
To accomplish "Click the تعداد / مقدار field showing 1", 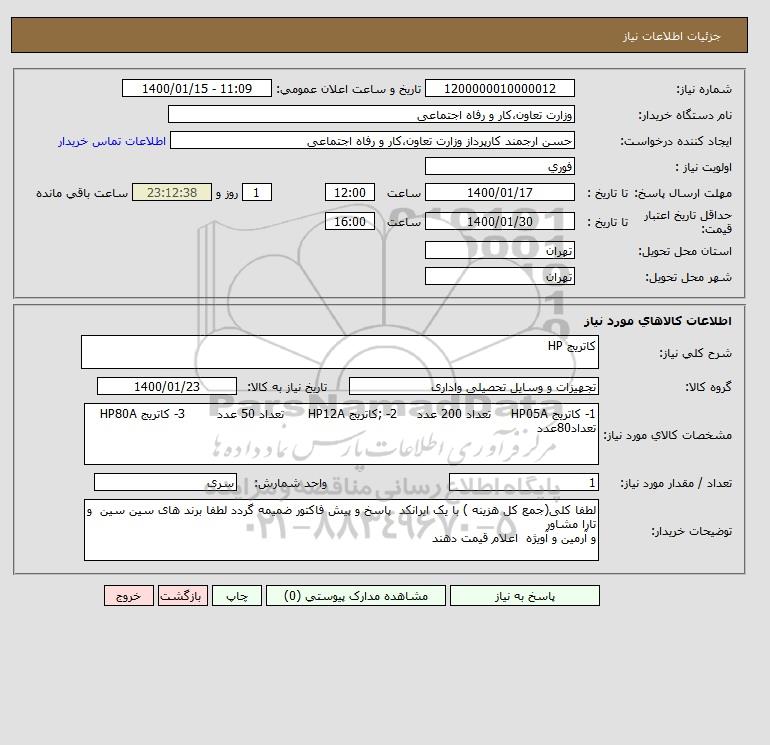I will click(524, 482).
